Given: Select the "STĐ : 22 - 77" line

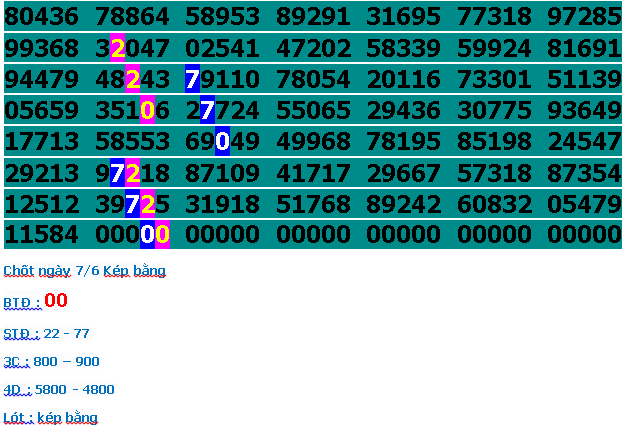Looking at the screenshot, I should point(46,333).
